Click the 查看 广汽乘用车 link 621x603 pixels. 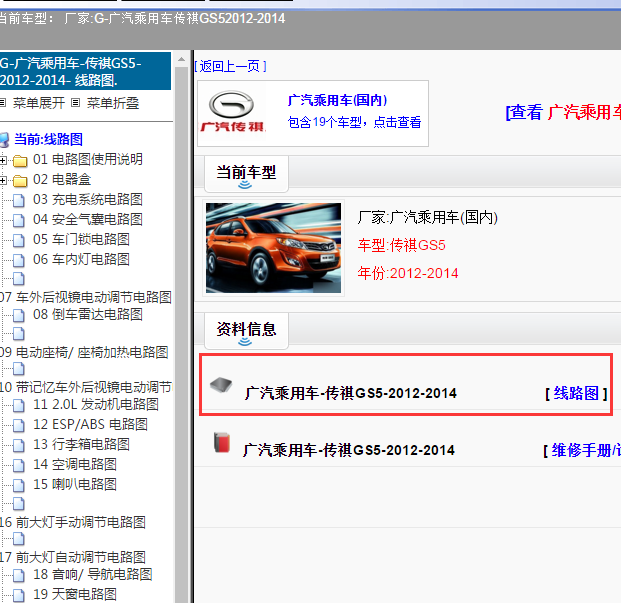click(563, 112)
